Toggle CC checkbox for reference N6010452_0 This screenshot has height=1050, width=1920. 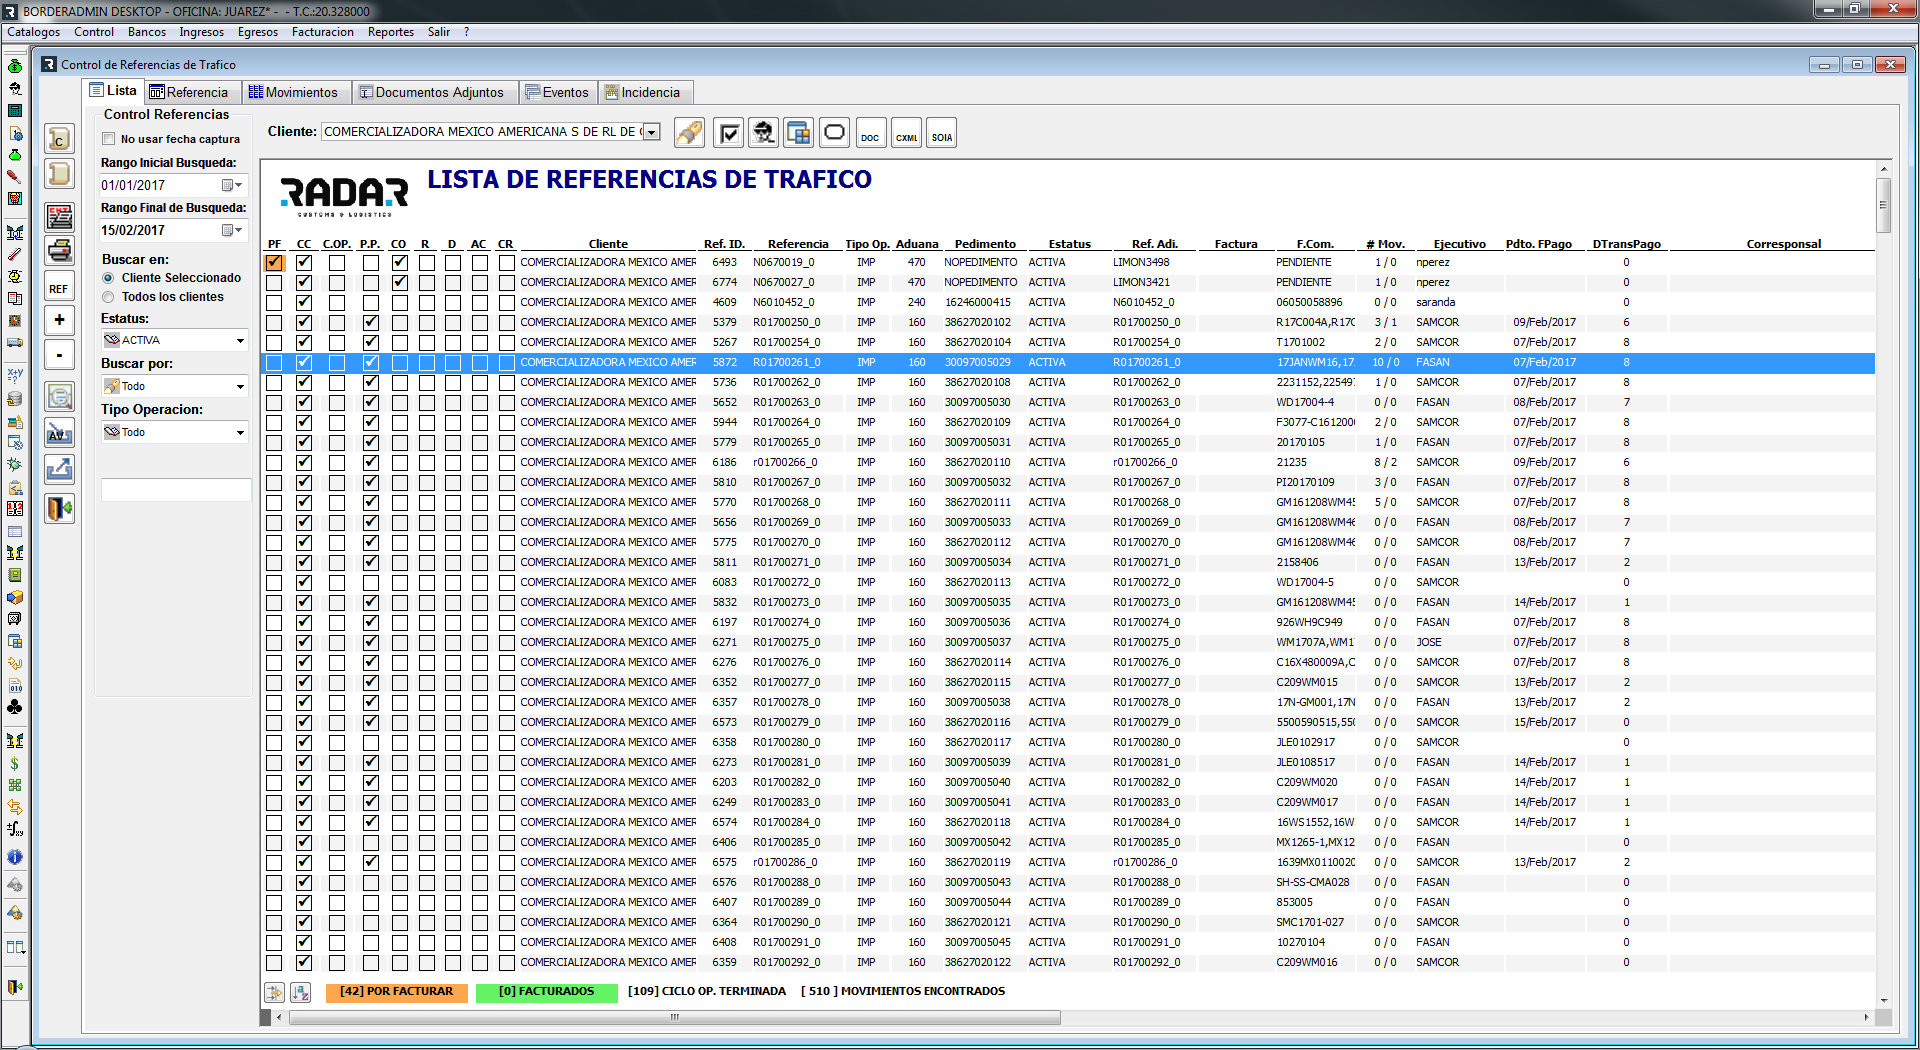(x=304, y=302)
